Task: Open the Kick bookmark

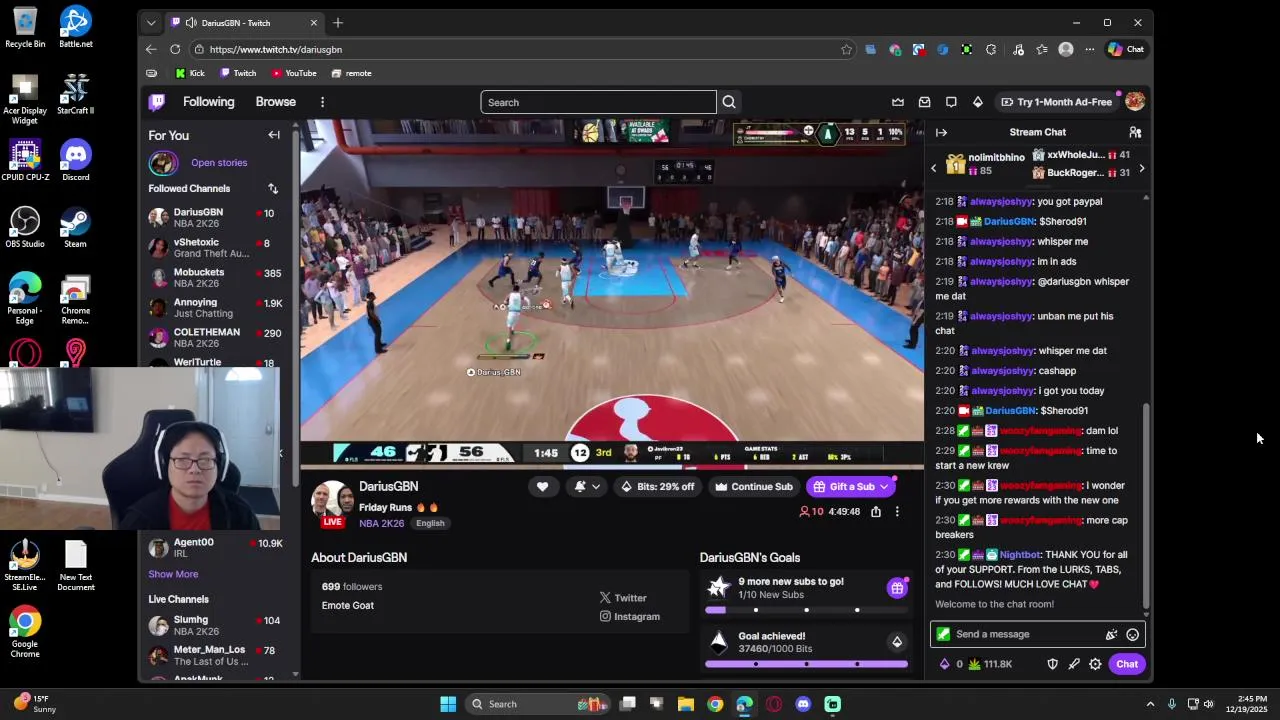Action: [x=189, y=73]
